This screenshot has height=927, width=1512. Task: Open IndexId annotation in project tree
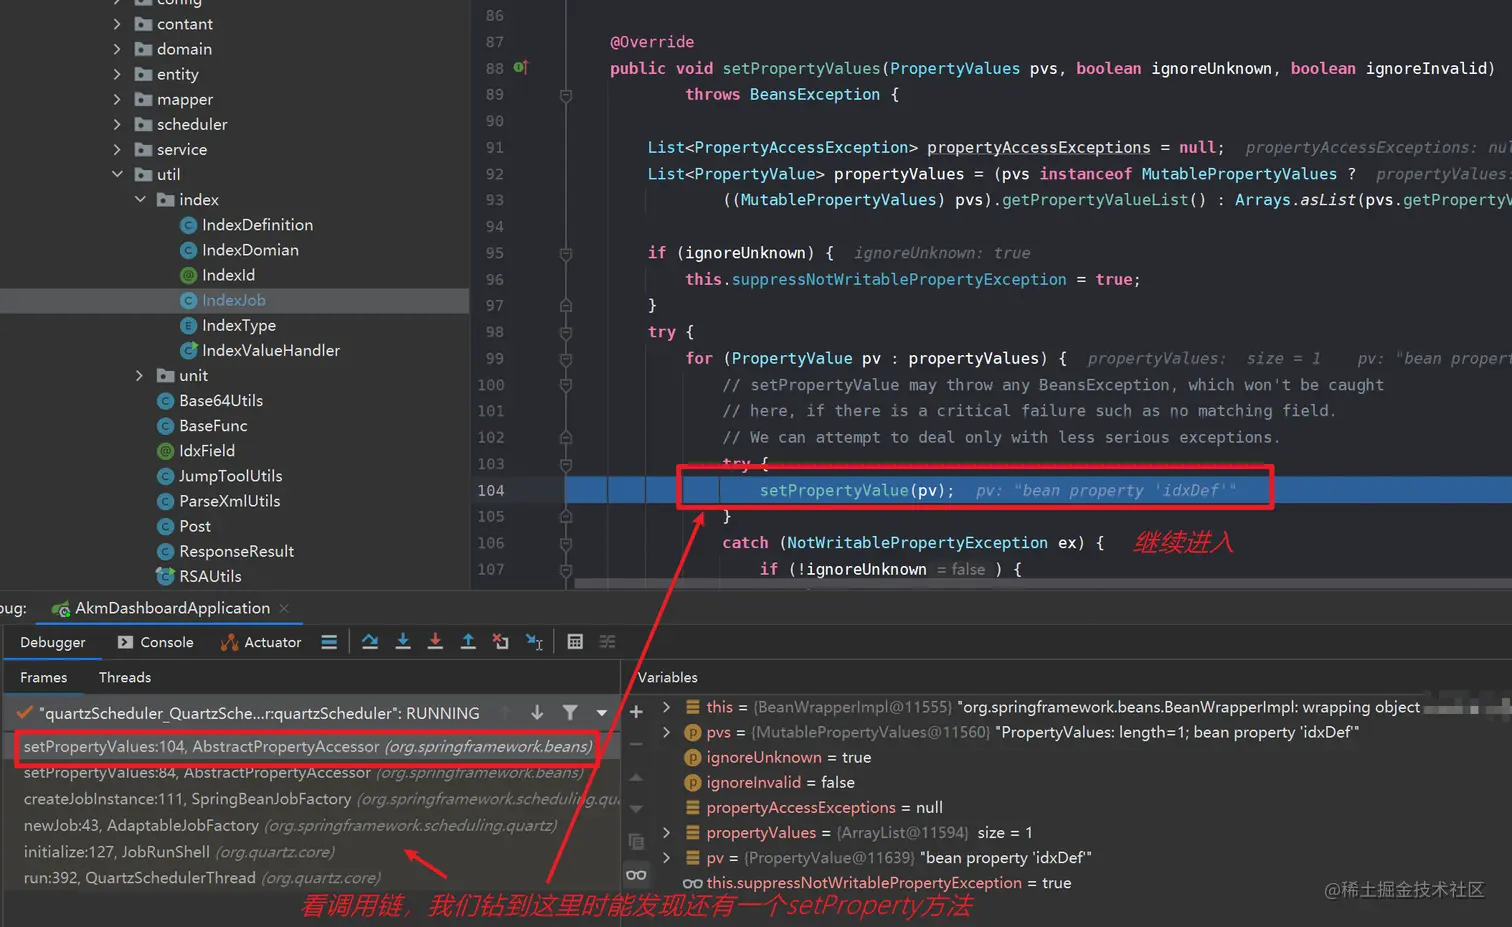(x=228, y=275)
